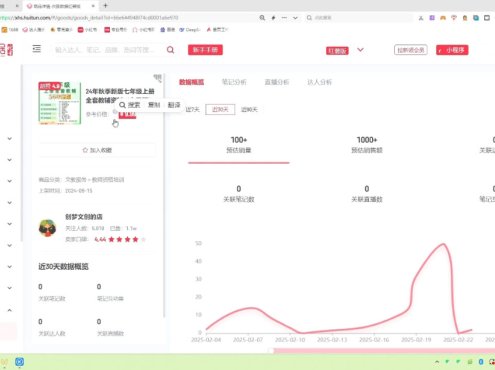This screenshot has height=370, width=495.
Task: Select the 近30天 date range
Action: (220, 109)
